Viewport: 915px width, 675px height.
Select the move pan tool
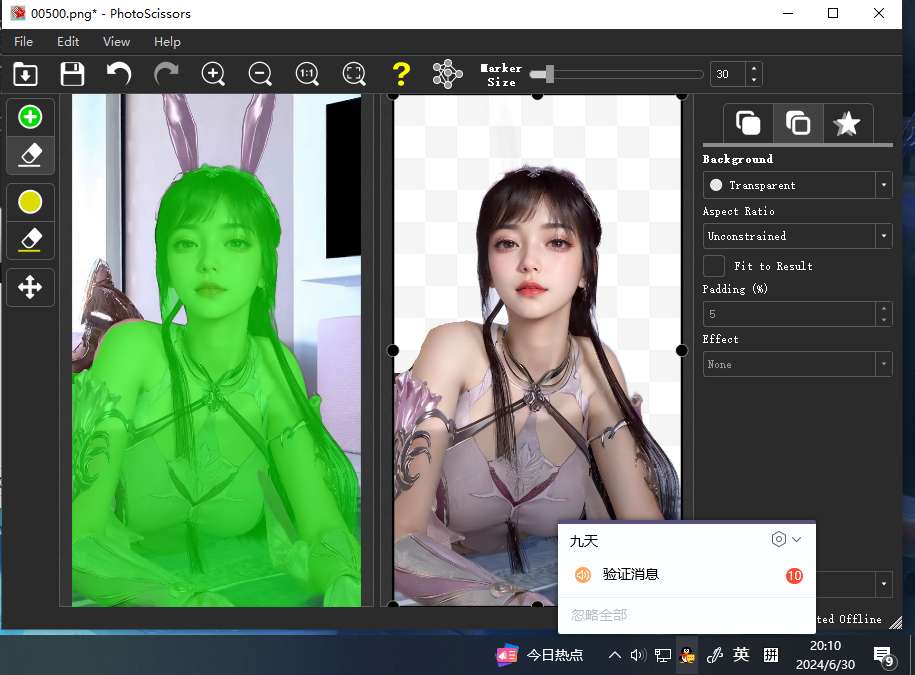pos(30,288)
